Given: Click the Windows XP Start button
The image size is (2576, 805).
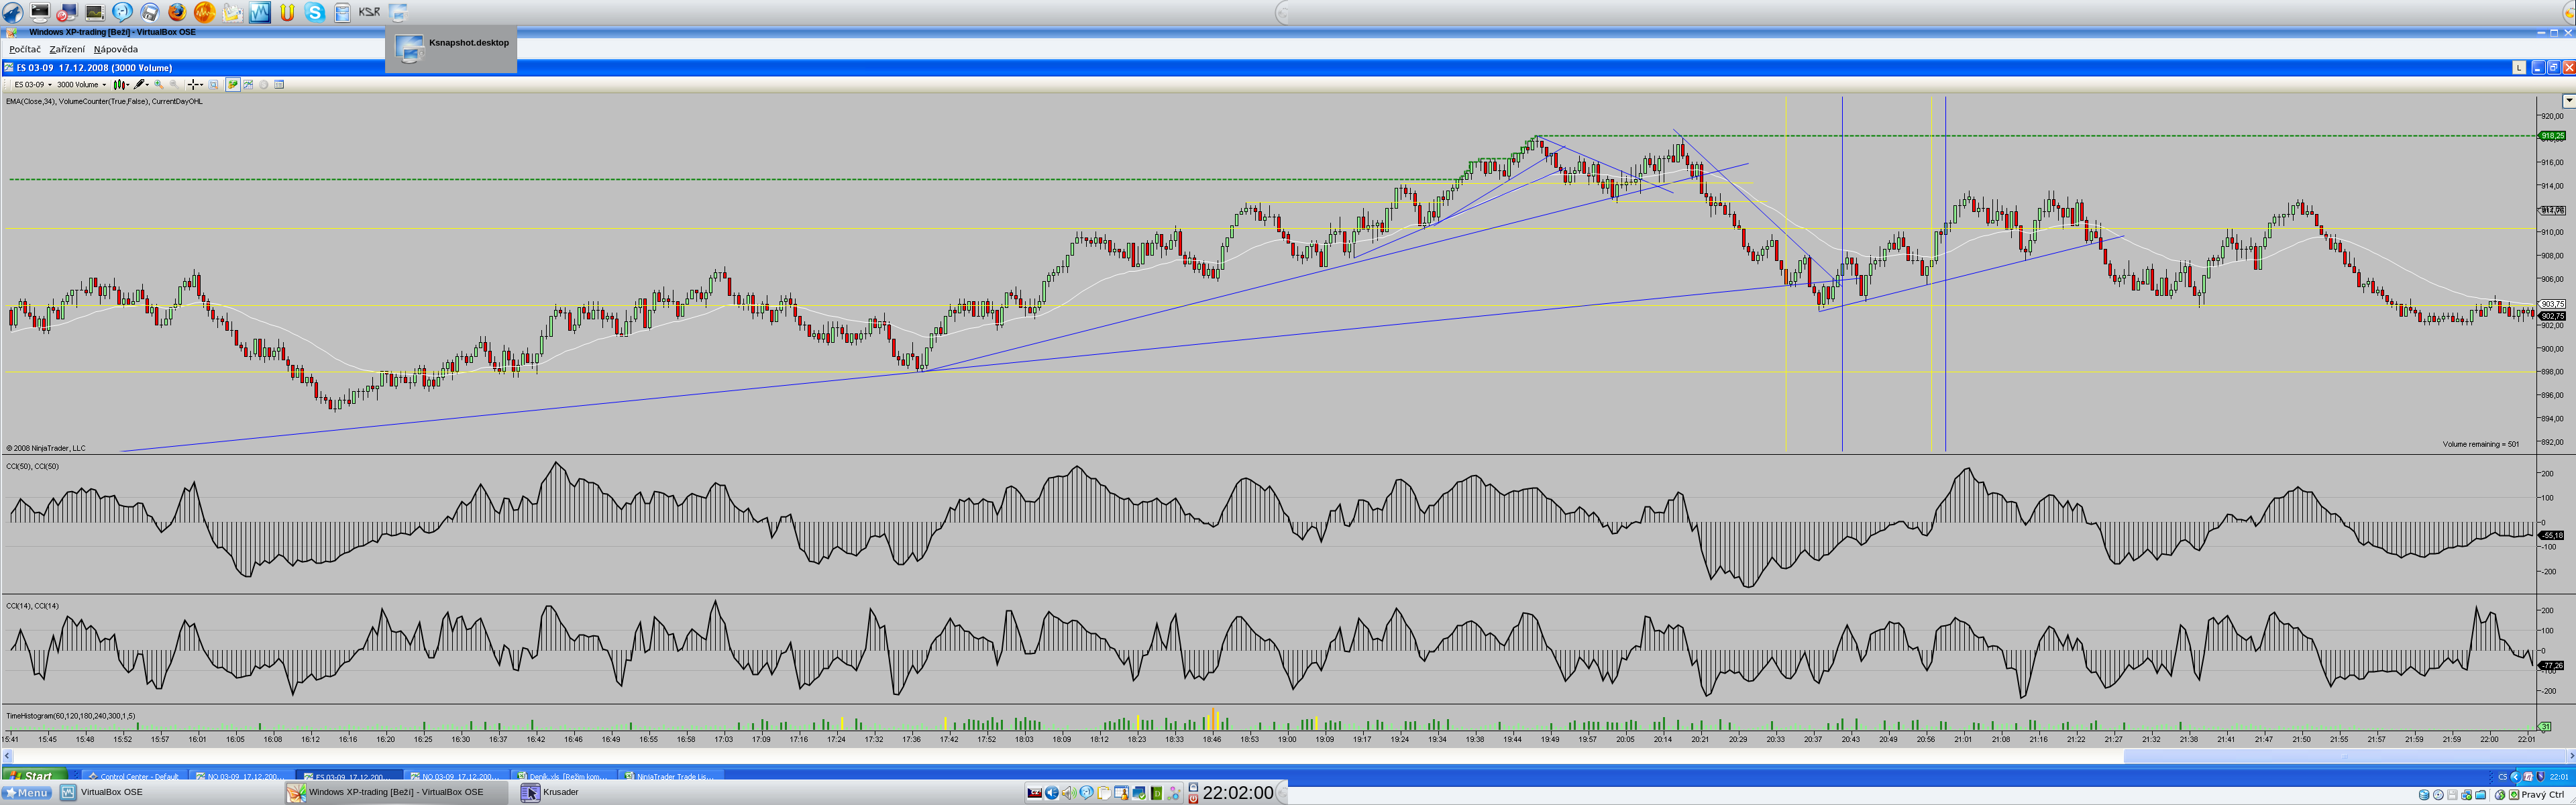Looking at the screenshot, I should (x=33, y=776).
